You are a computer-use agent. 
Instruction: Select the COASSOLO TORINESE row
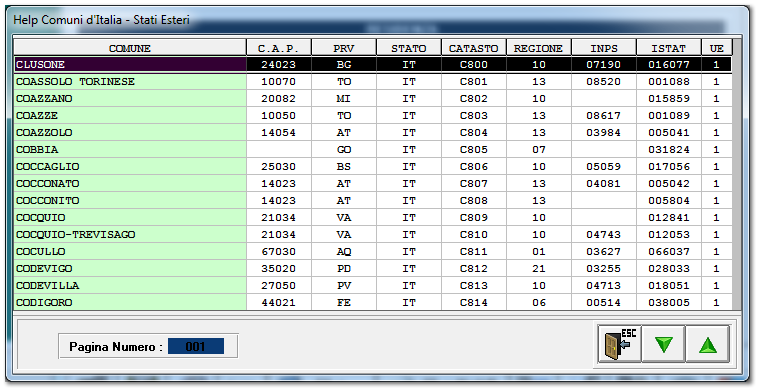373,81
